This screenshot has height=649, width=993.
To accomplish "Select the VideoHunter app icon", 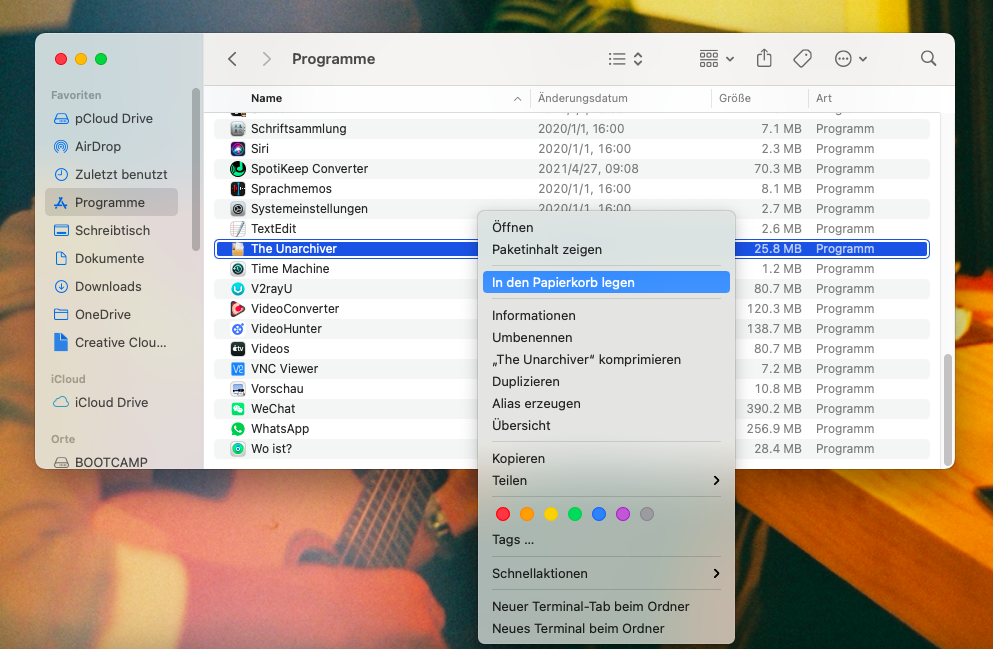I will (x=237, y=329).
